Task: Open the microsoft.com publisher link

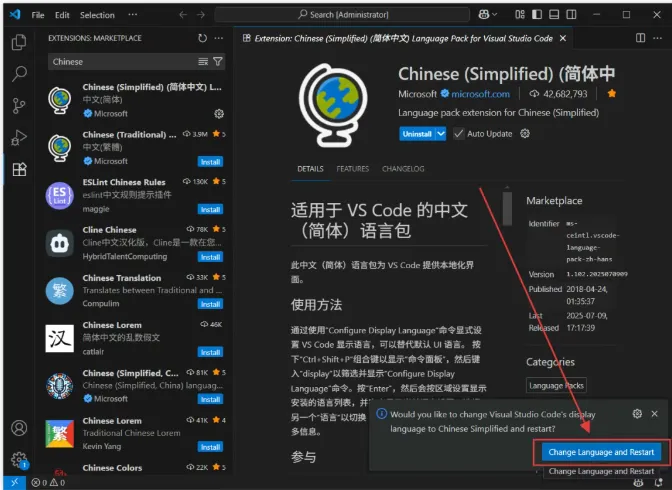Action: coord(480,94)
